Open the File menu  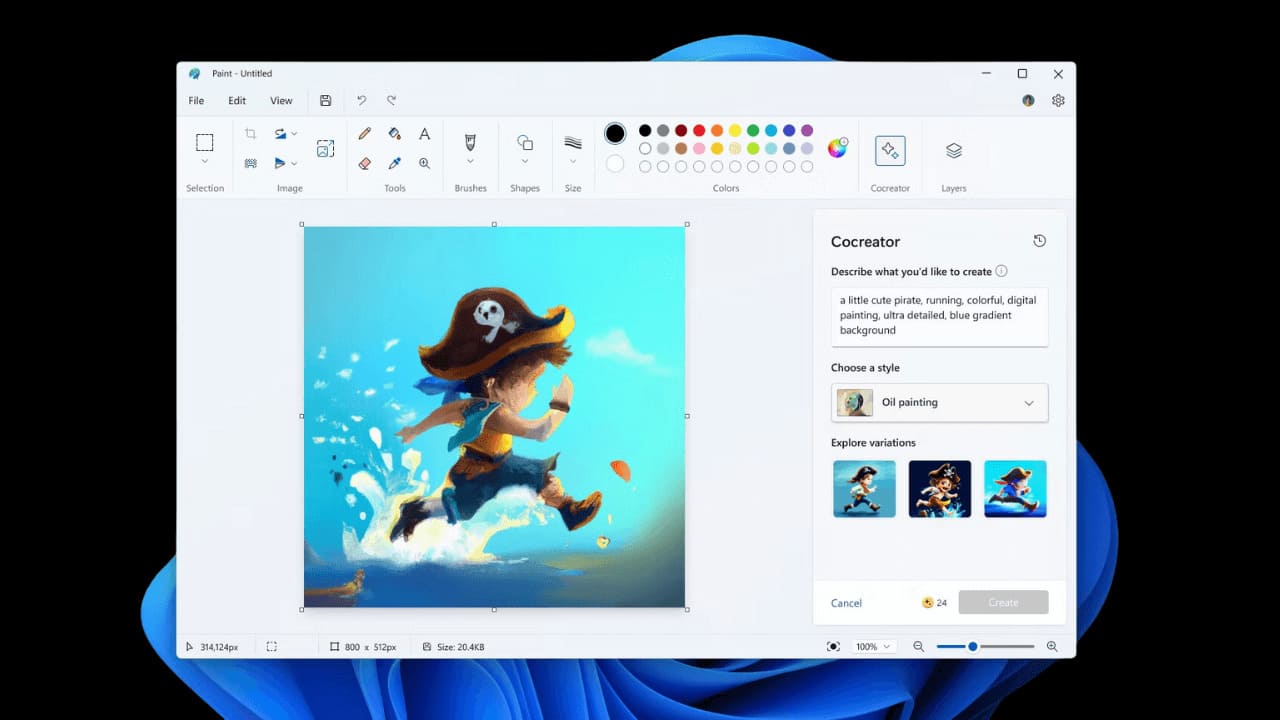[195, 100]
